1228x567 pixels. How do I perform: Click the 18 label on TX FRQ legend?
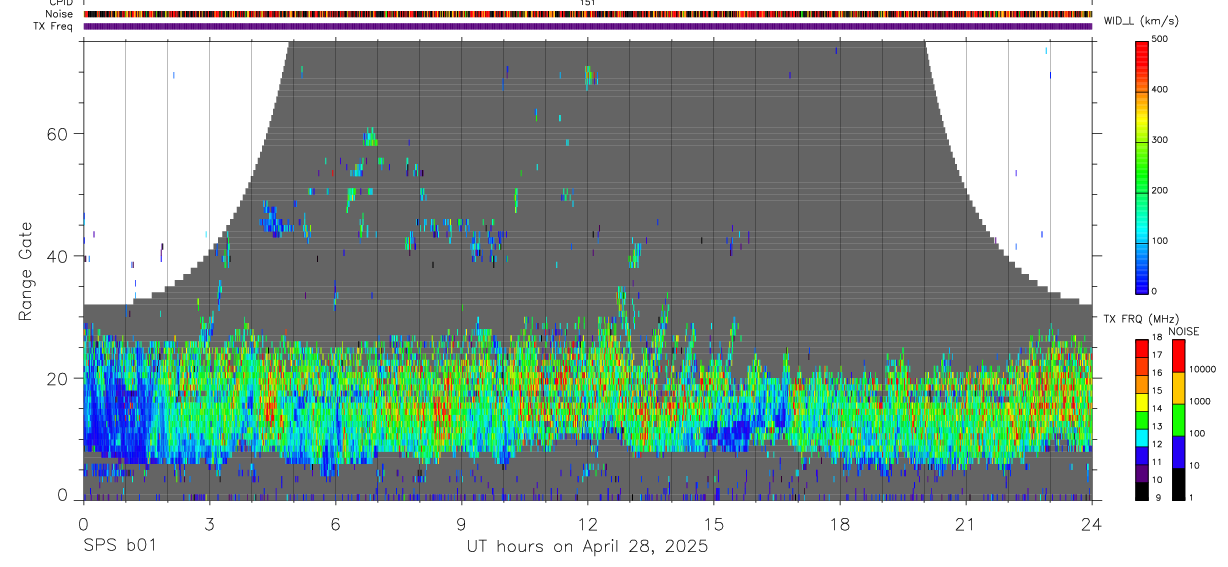coord(1157,339)
